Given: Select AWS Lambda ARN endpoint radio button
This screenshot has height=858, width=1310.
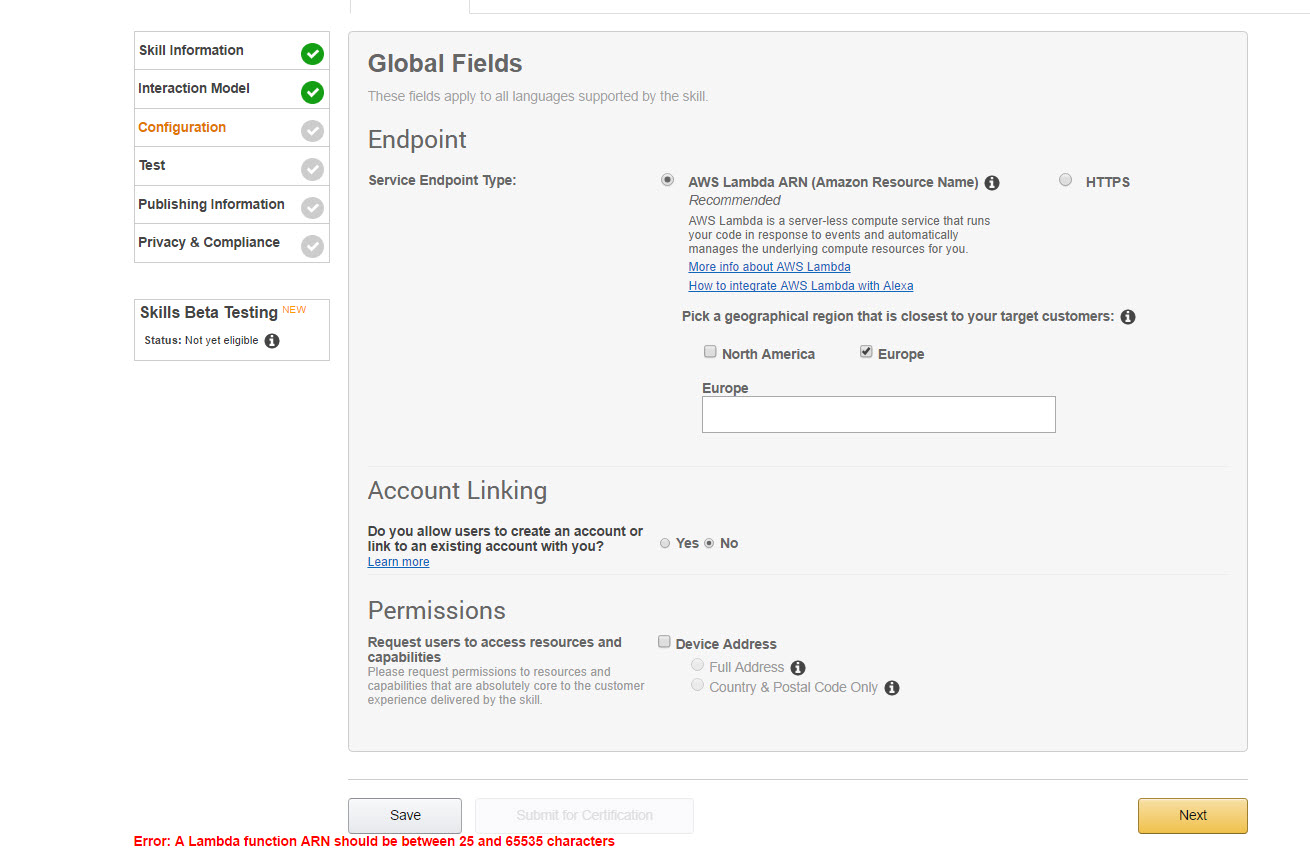Looking at the screenshot, I should (x=667, y=180).
